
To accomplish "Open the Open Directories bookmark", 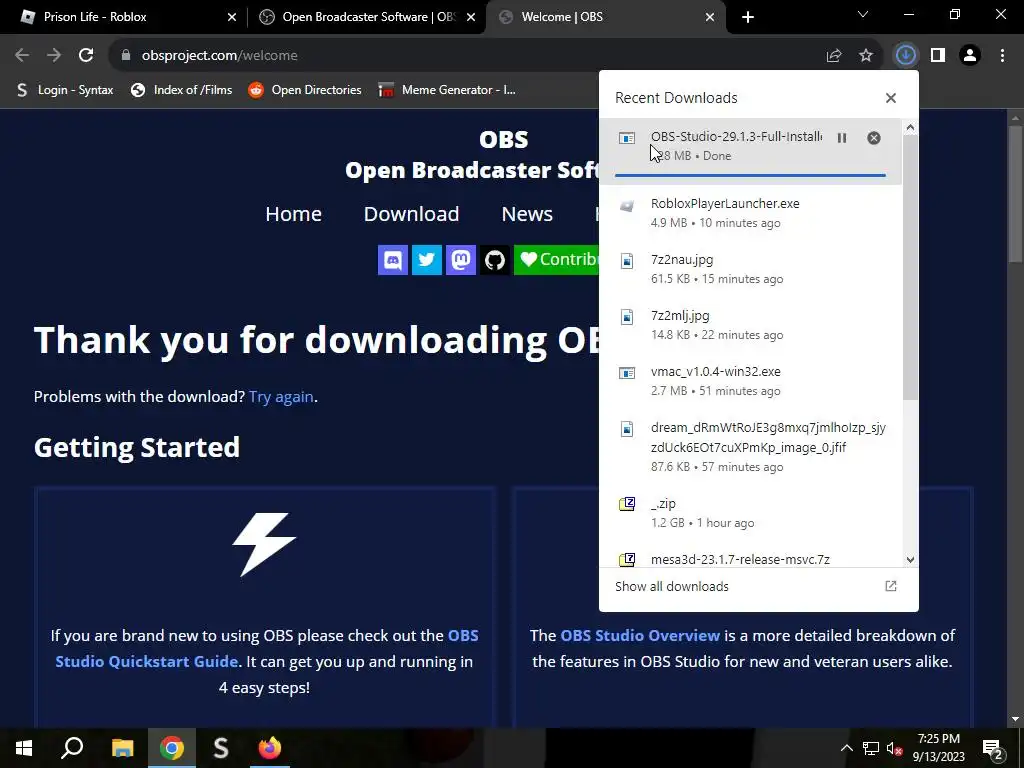I will point(305,90).
